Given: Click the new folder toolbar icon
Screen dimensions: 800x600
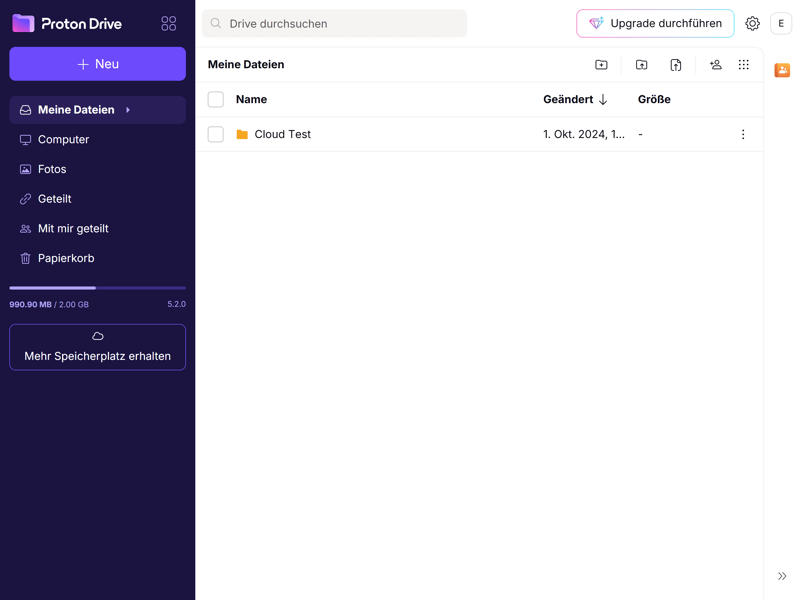Looking at the screenshot, I should click(601, 65).
